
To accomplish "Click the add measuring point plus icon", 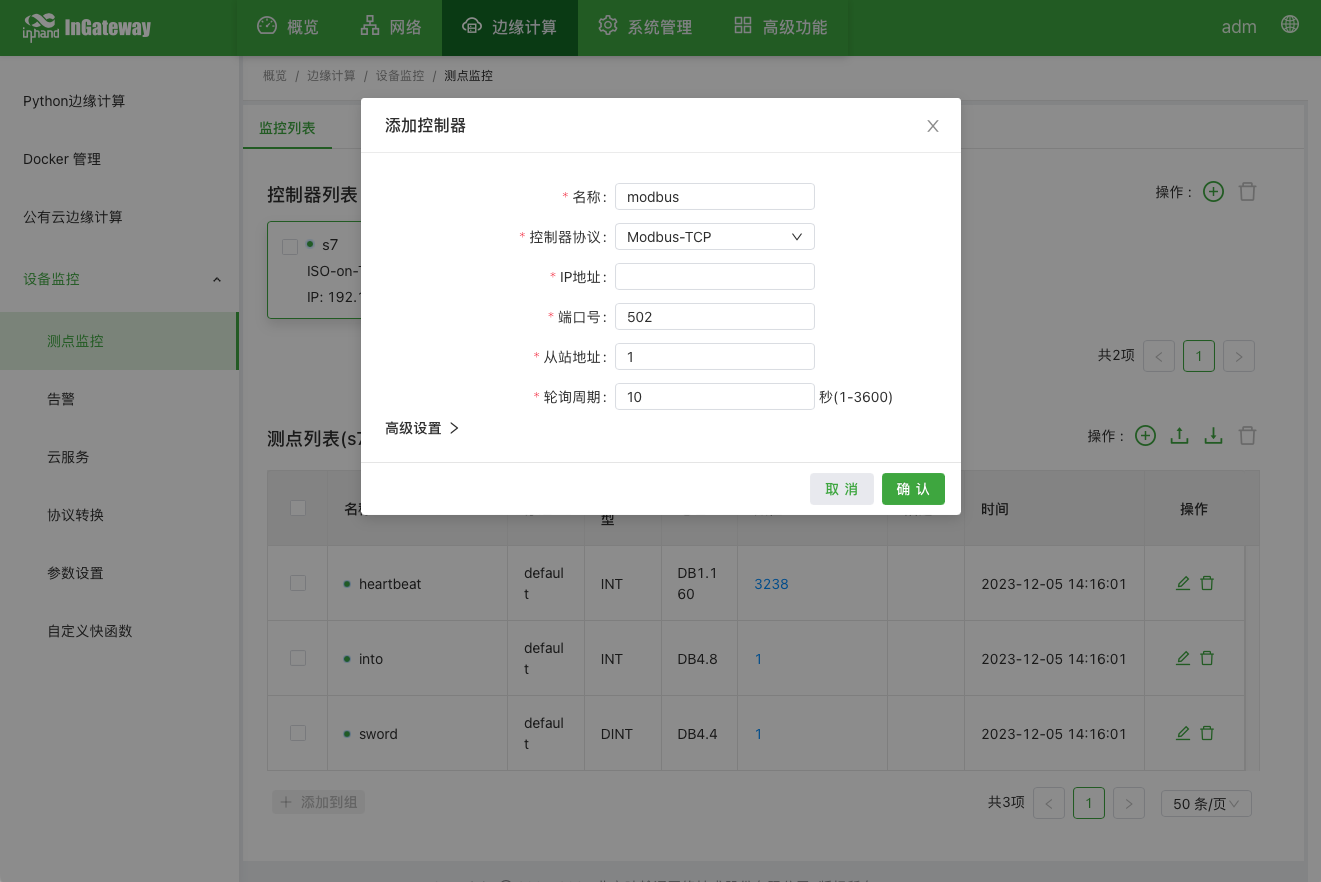I will pyautogui.click(x=1146, y=436).
